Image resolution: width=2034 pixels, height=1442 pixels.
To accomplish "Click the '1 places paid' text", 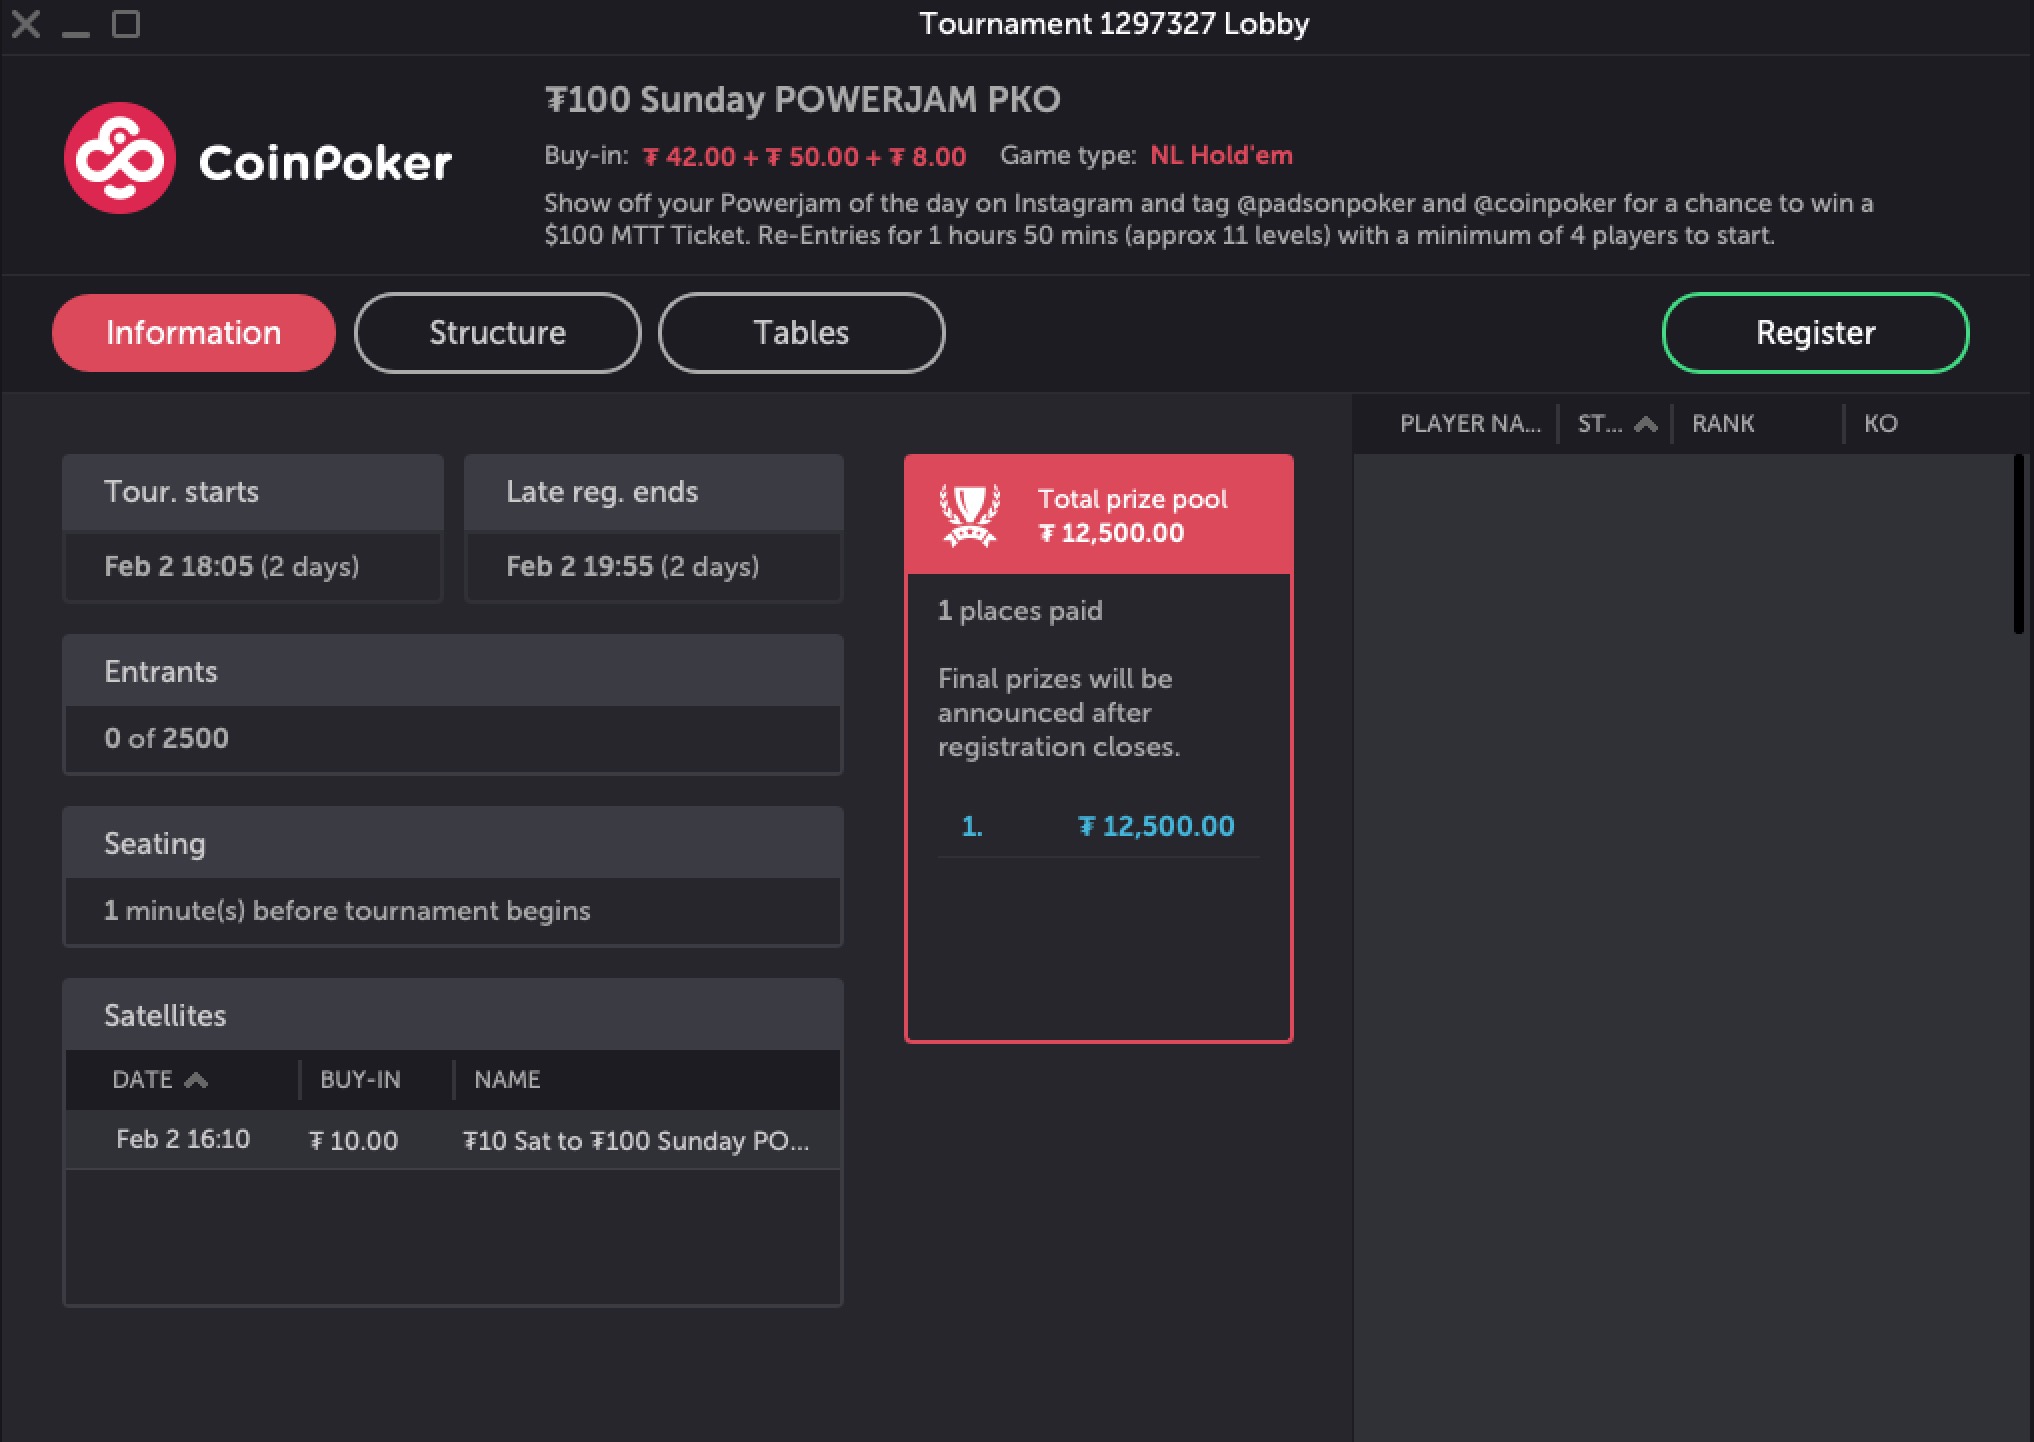I will click(1020, 611).
